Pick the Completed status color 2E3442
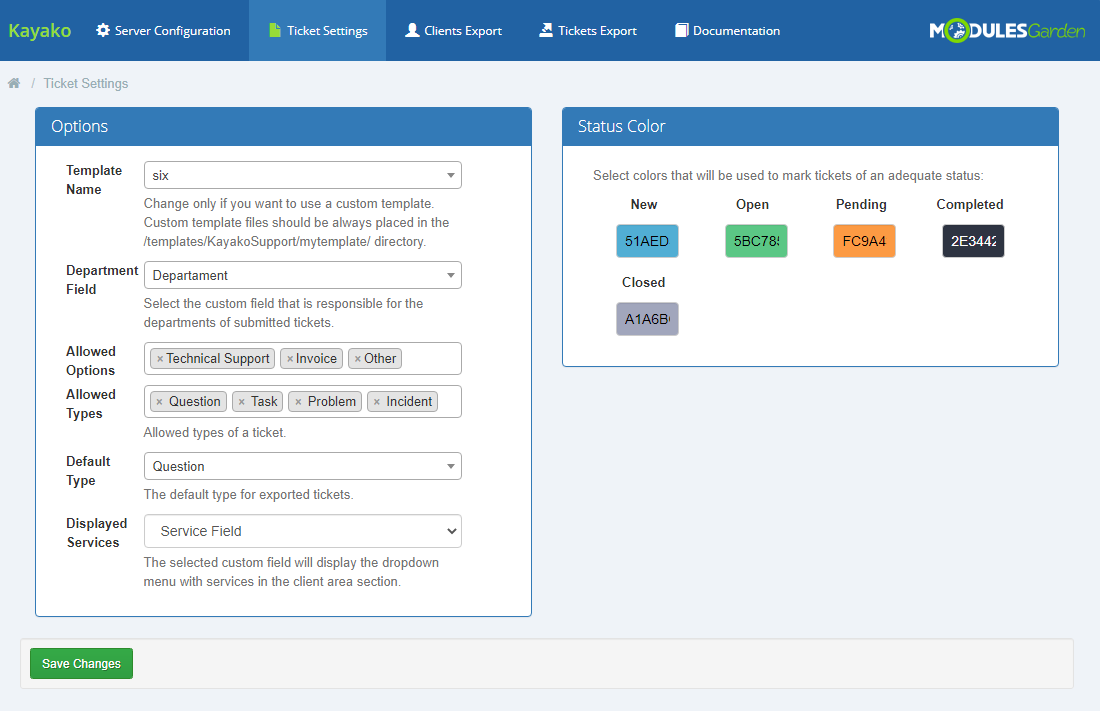The width and height of the screenshot is (1100, 711). pos(973,241)
